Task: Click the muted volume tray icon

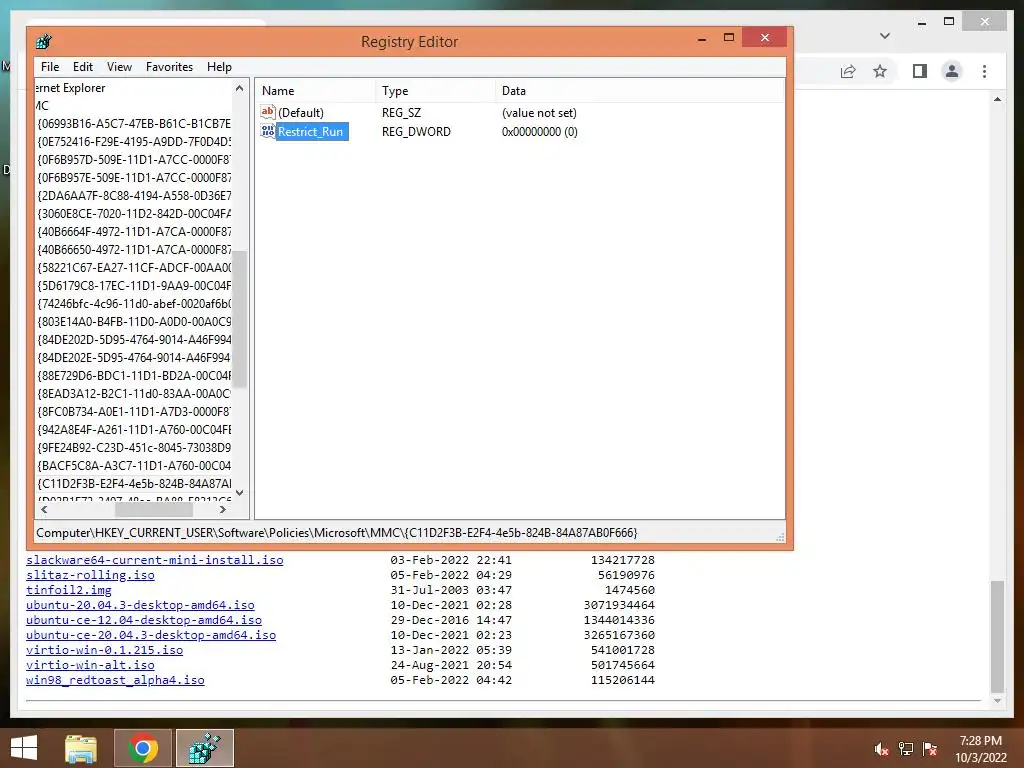Action: coord(882,749)
